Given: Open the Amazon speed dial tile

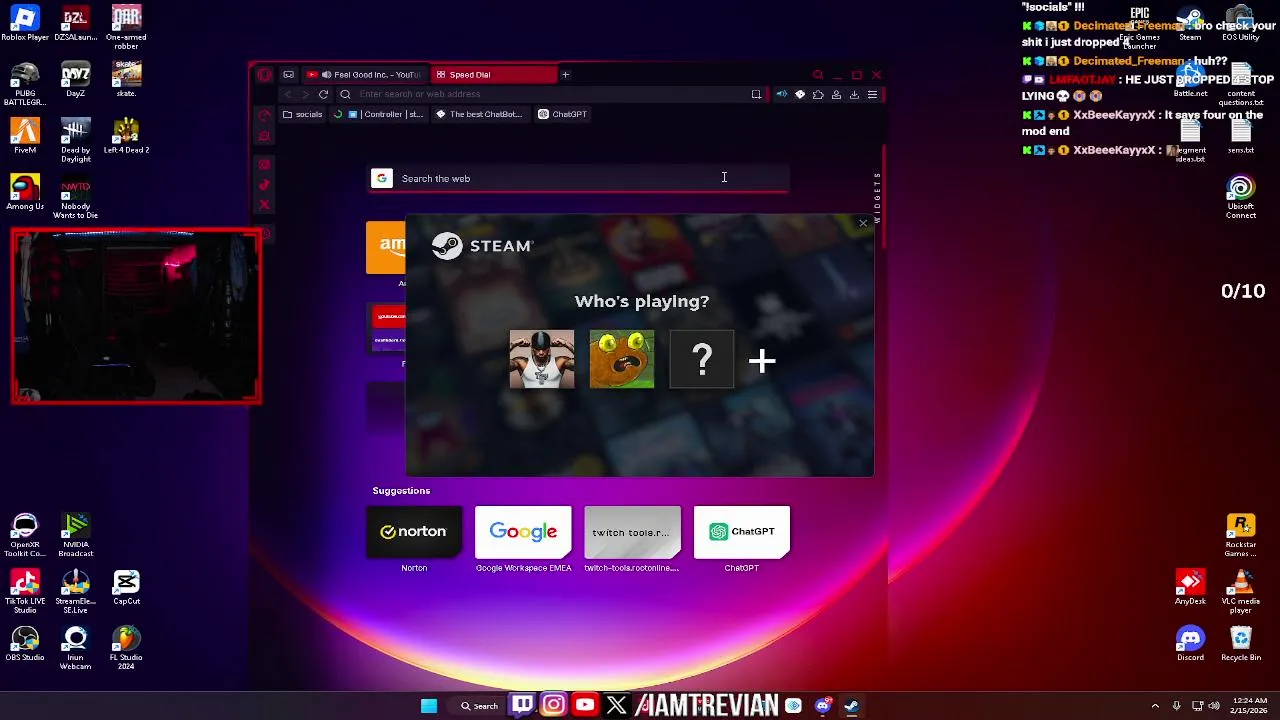Looking at the screenshot, I should 386,248.
